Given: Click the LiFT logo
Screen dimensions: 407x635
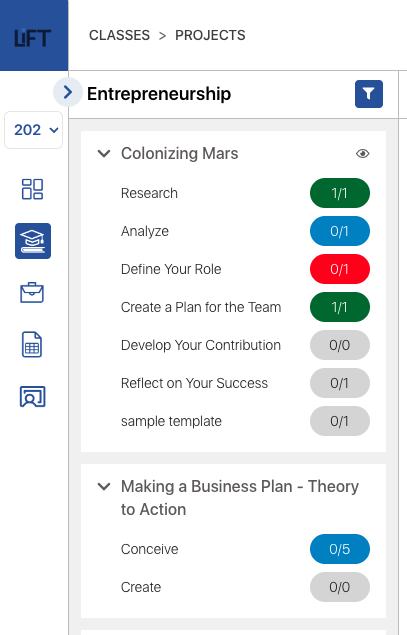Looking at the screenshot, I should (x=33, y=38).
